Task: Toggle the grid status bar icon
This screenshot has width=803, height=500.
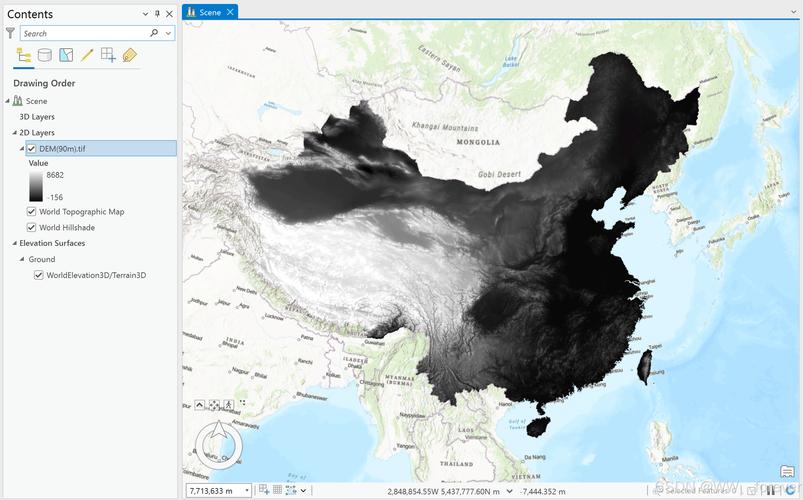Action: 277,490
